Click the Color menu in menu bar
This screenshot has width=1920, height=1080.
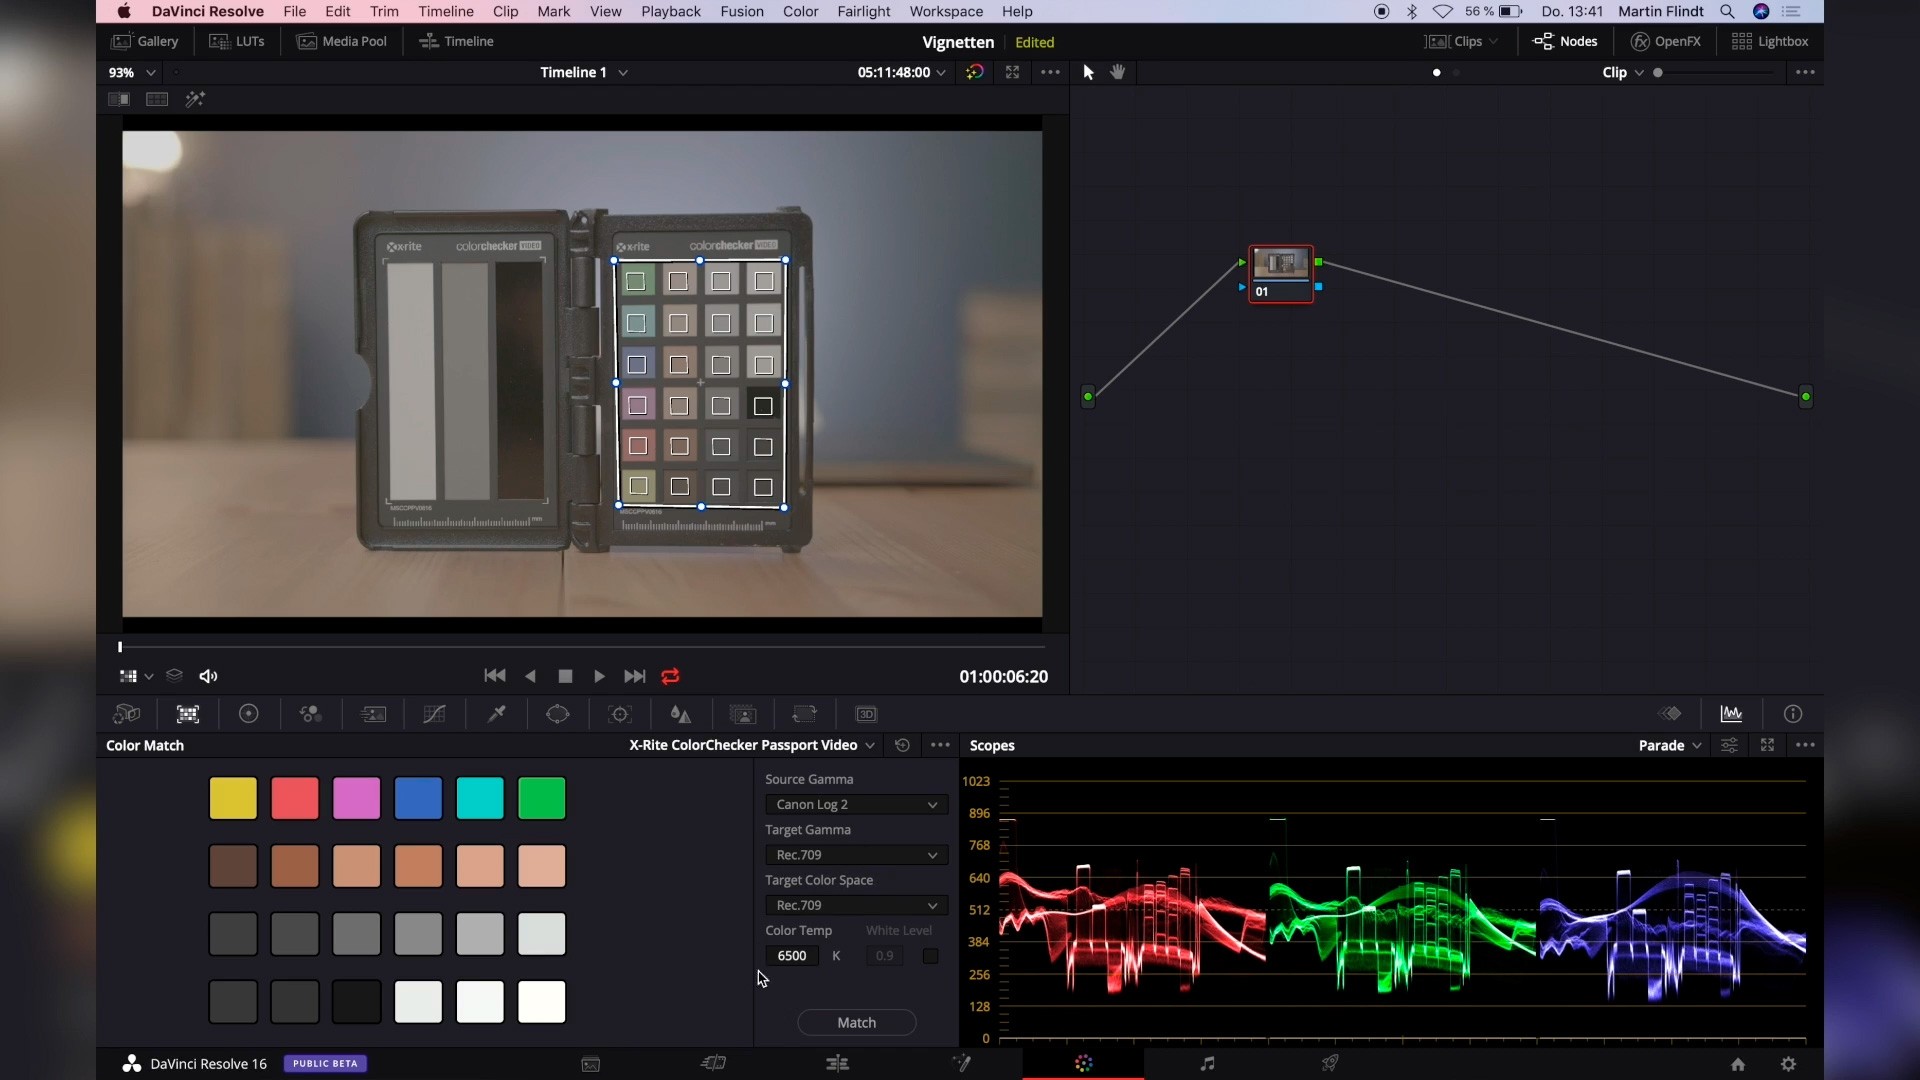(800, 11)
